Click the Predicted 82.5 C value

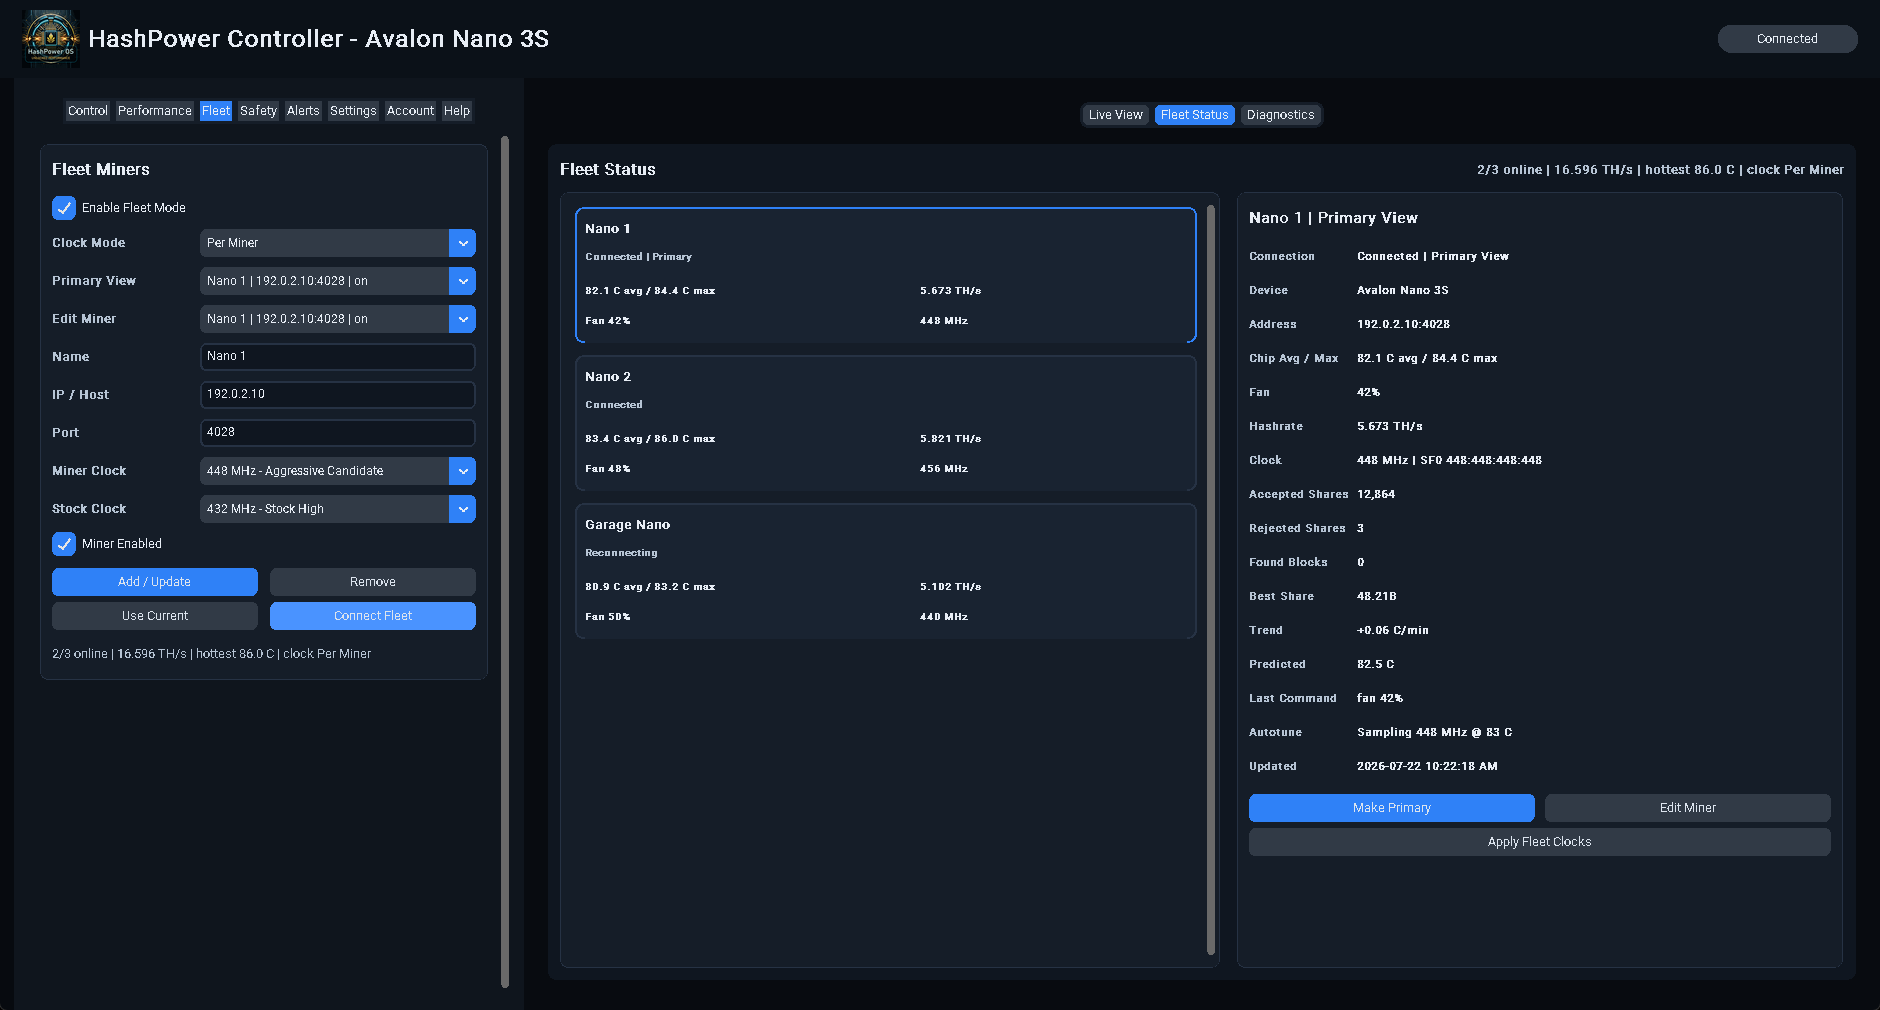tap(1375, 664)
